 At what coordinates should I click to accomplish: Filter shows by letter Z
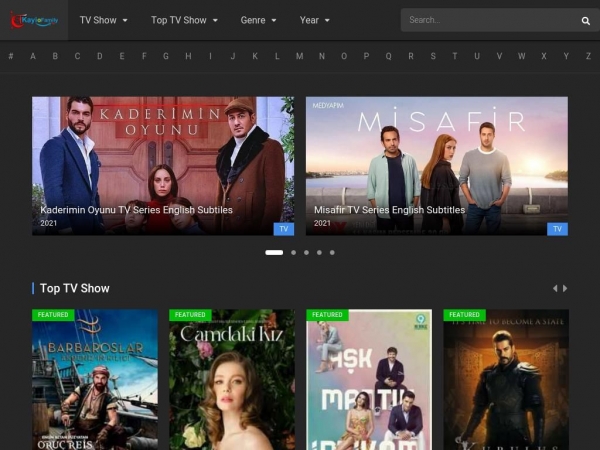click(588, 56)
